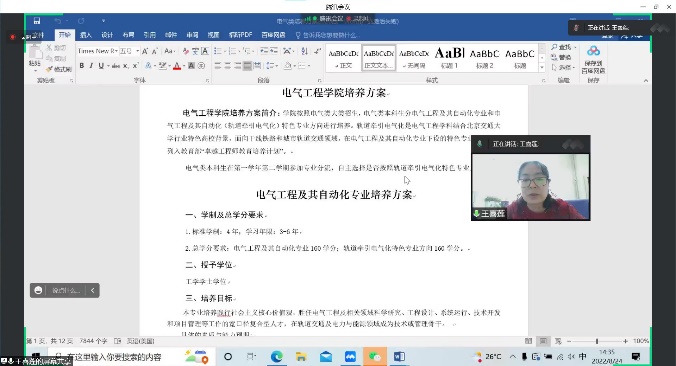Image resolution: width=676 pixels, height=366 pixels.
Task: Toggle Italic formatting button
Action: coord(91,66)
